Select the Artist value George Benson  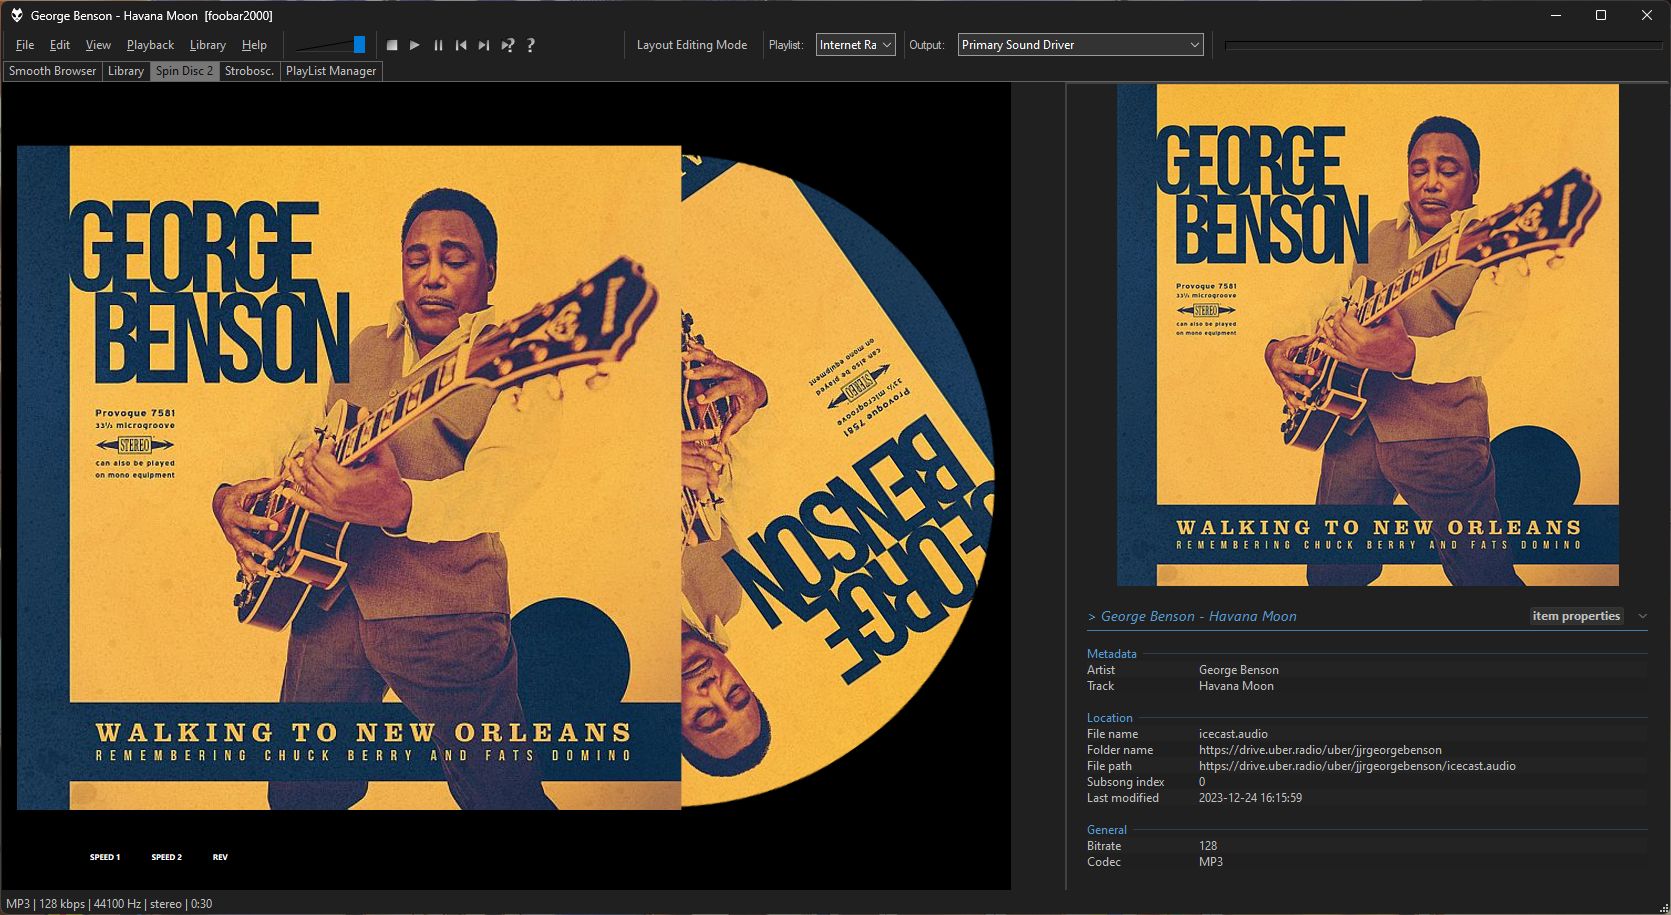click(1238, 670)
